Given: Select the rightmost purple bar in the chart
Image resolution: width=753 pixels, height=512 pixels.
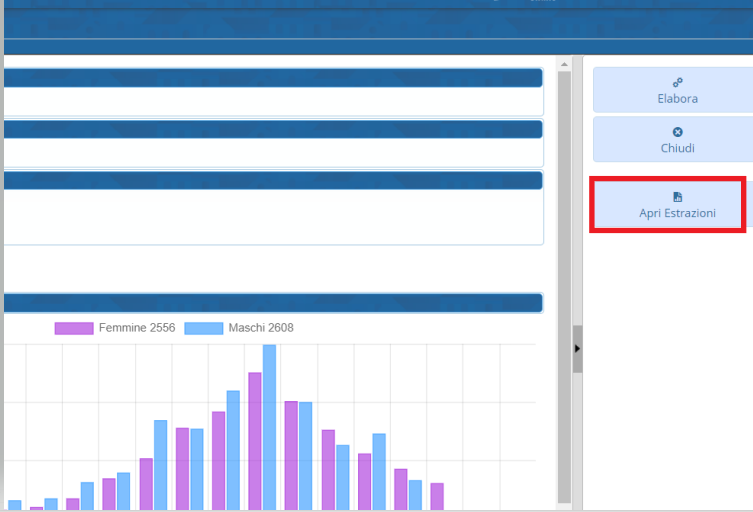Looking at the screenshot, I should (437, 496).
